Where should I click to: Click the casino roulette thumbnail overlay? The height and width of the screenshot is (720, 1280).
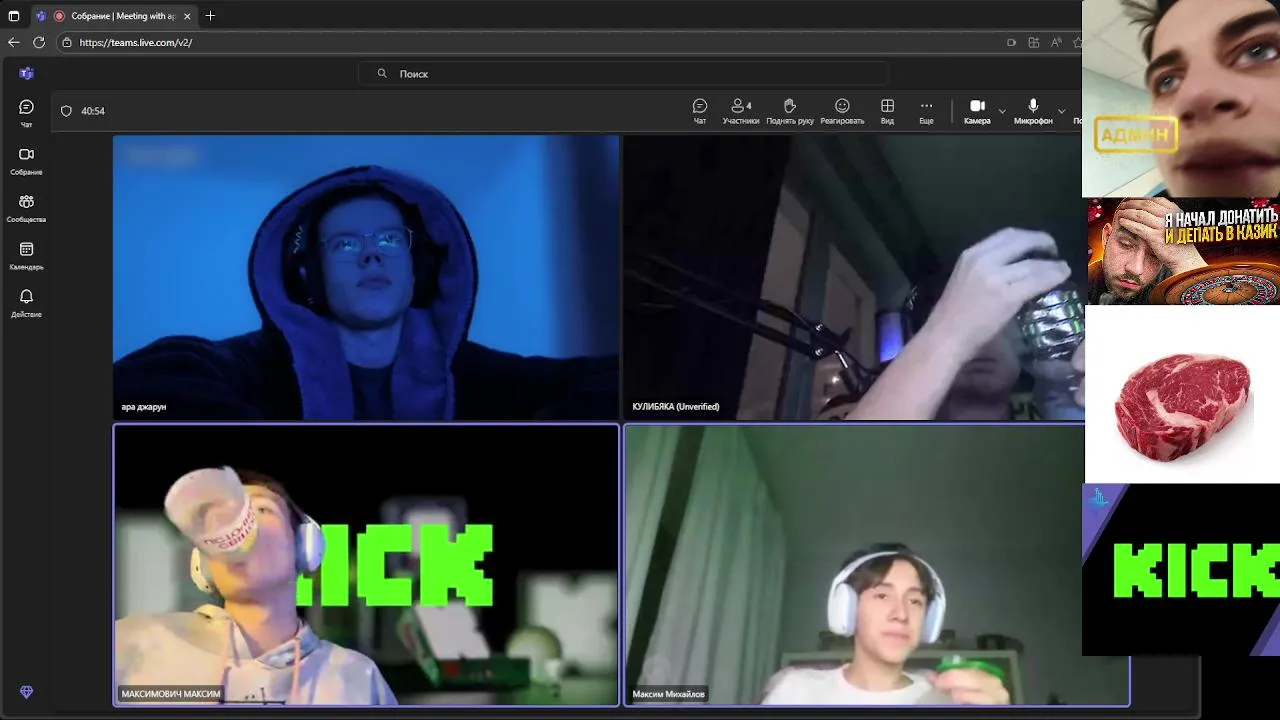1183,251
